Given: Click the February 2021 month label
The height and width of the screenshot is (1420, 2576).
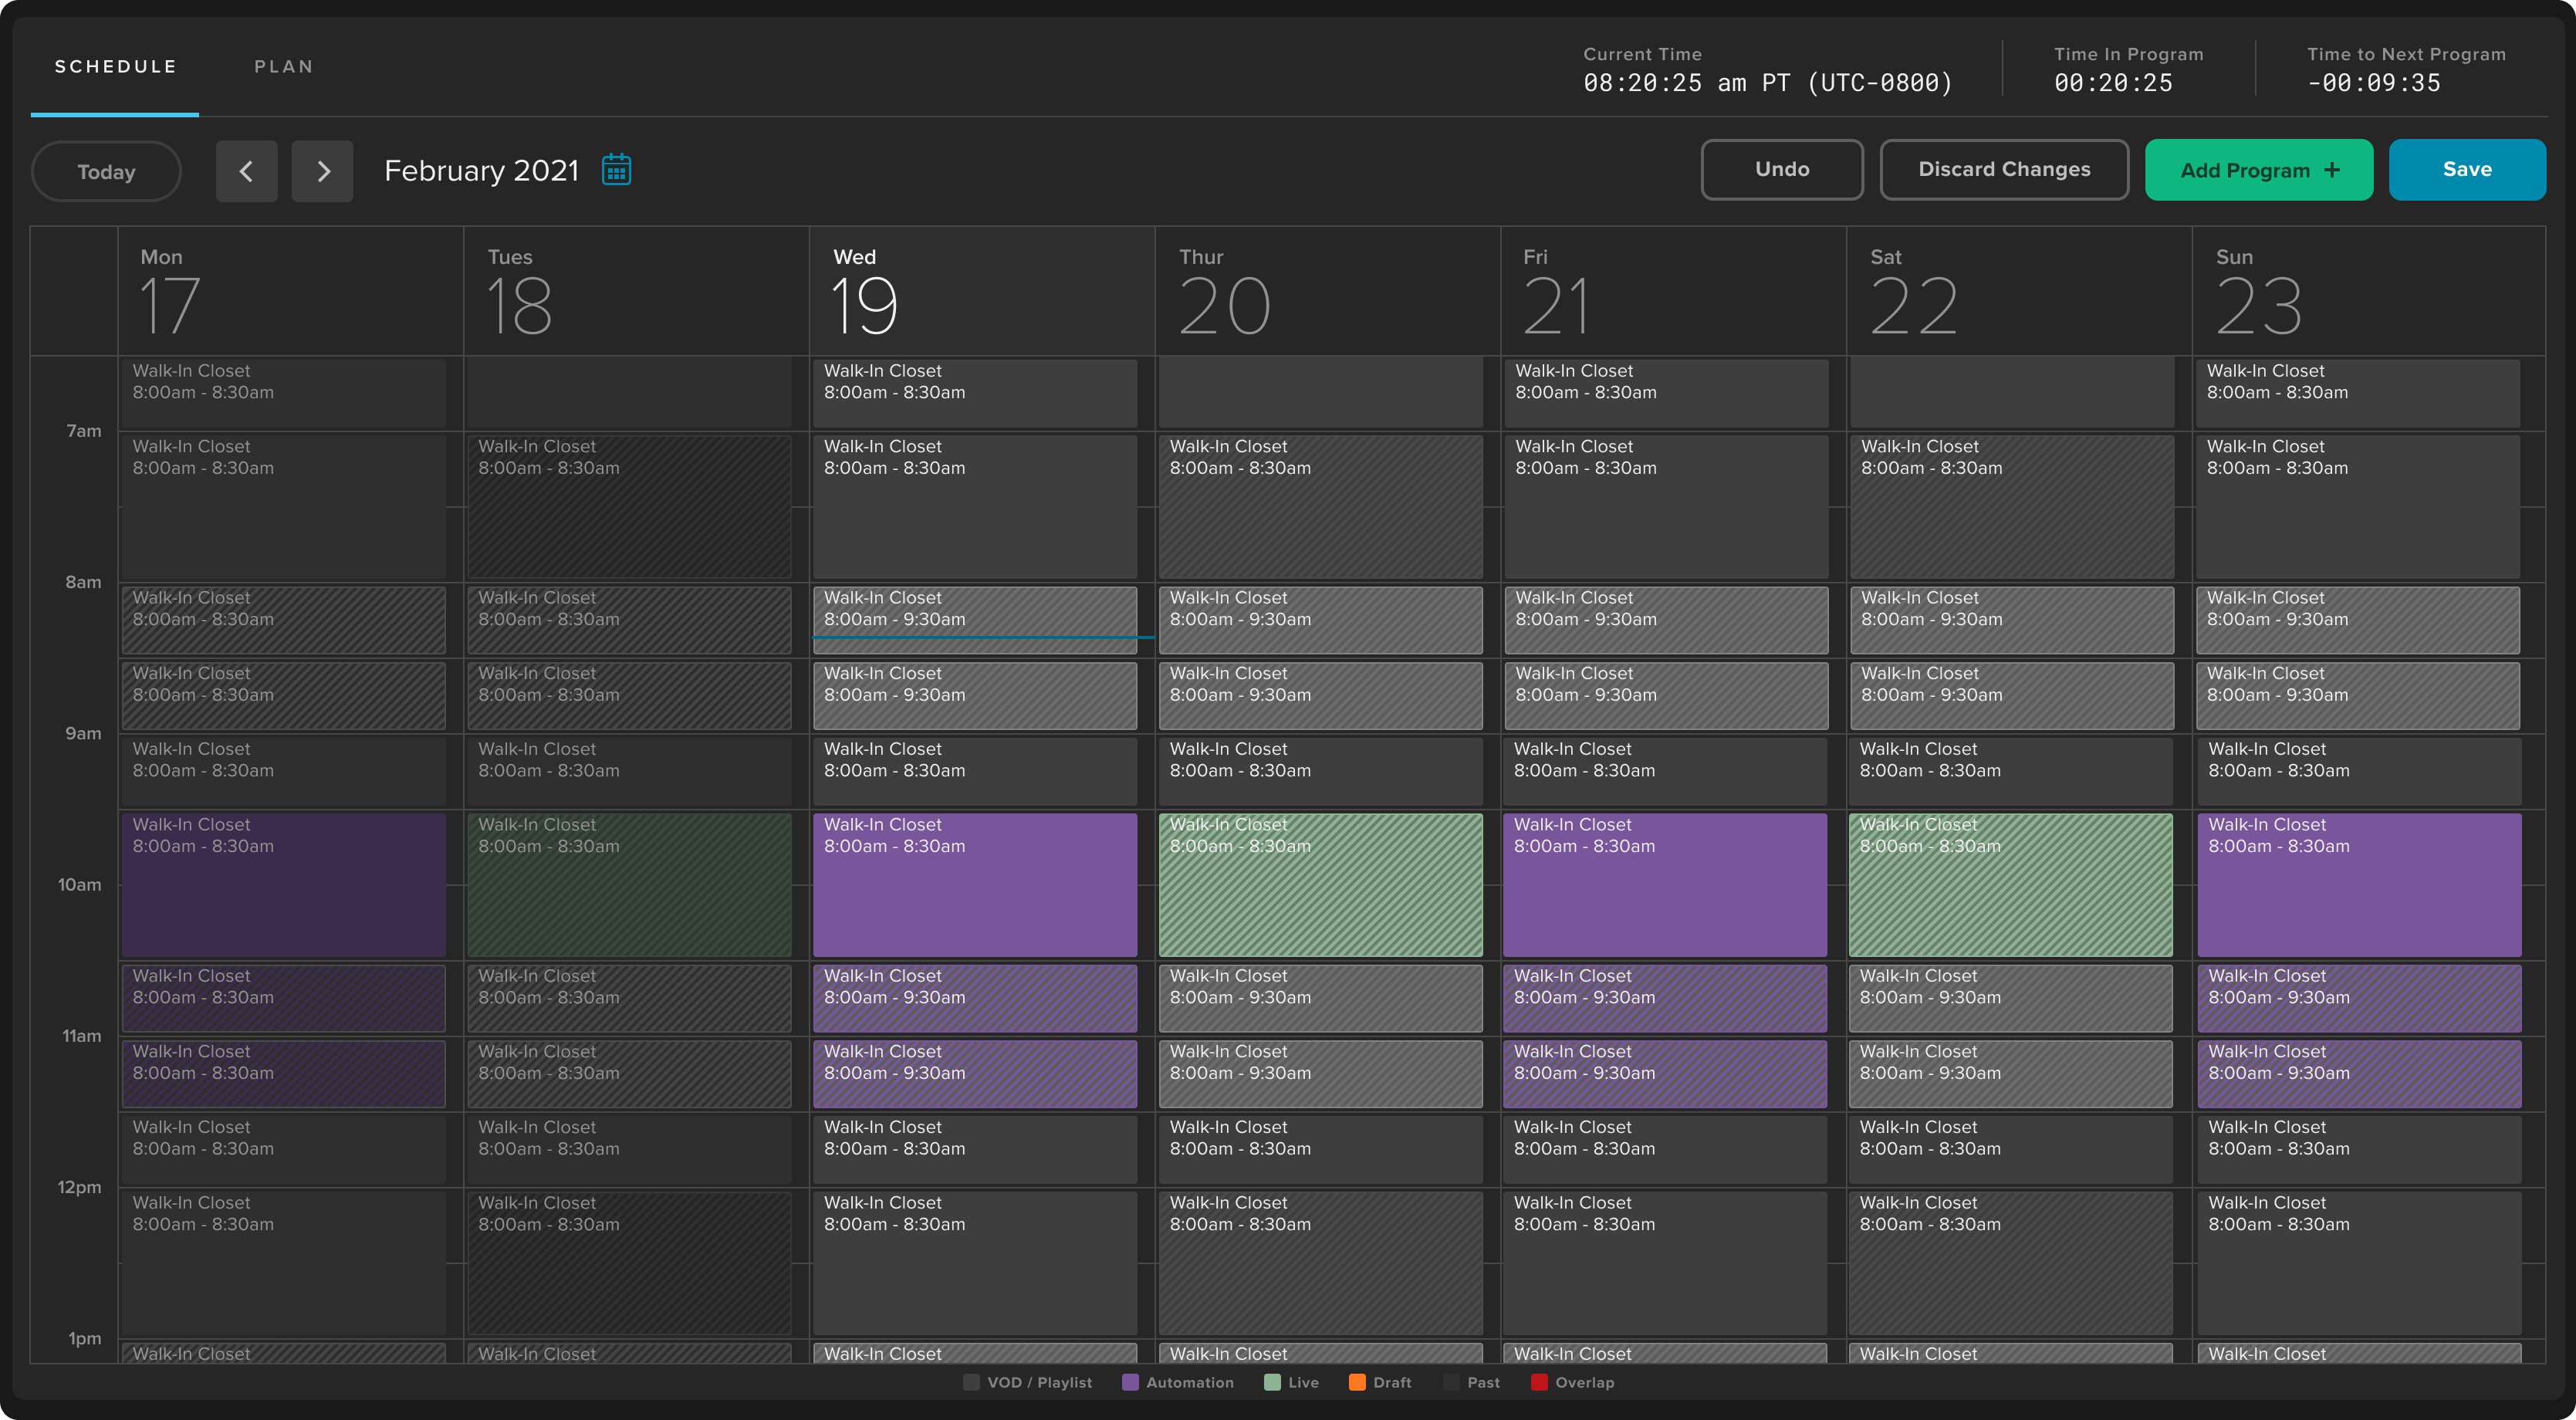Looking at the screenshot, I should coord(482,171).
